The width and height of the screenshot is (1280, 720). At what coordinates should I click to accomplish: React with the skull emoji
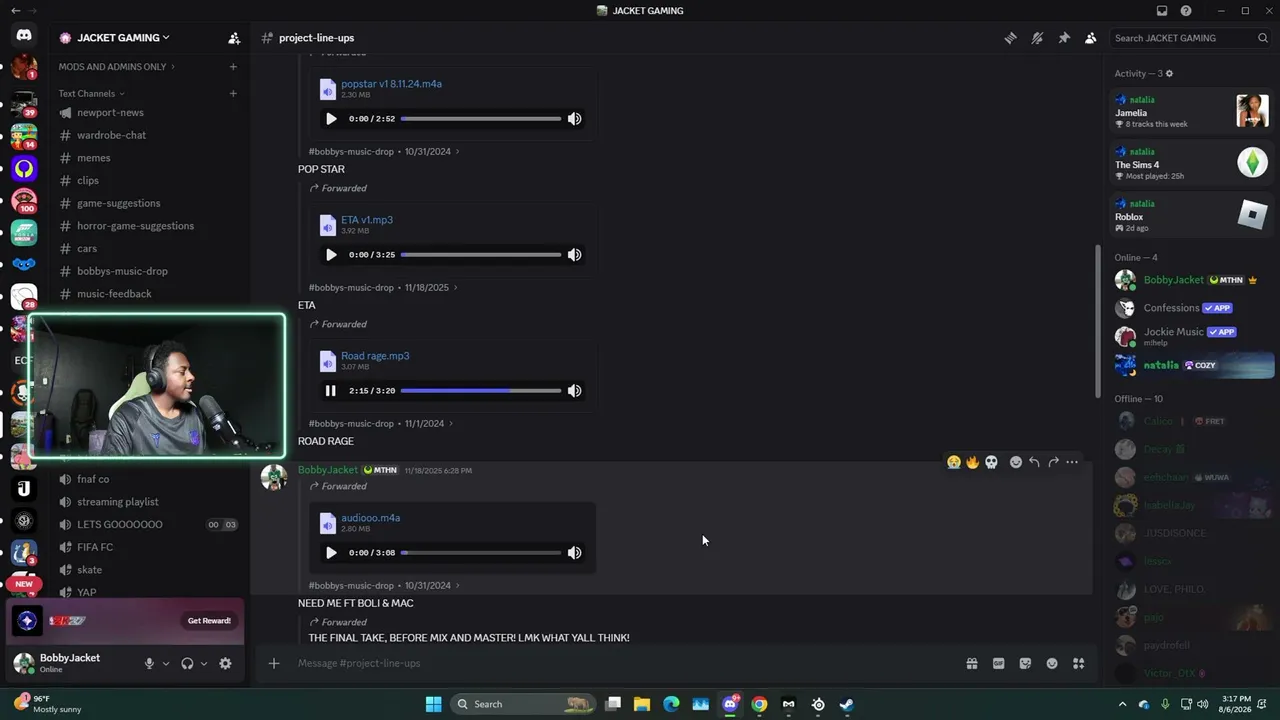[991, 462]
